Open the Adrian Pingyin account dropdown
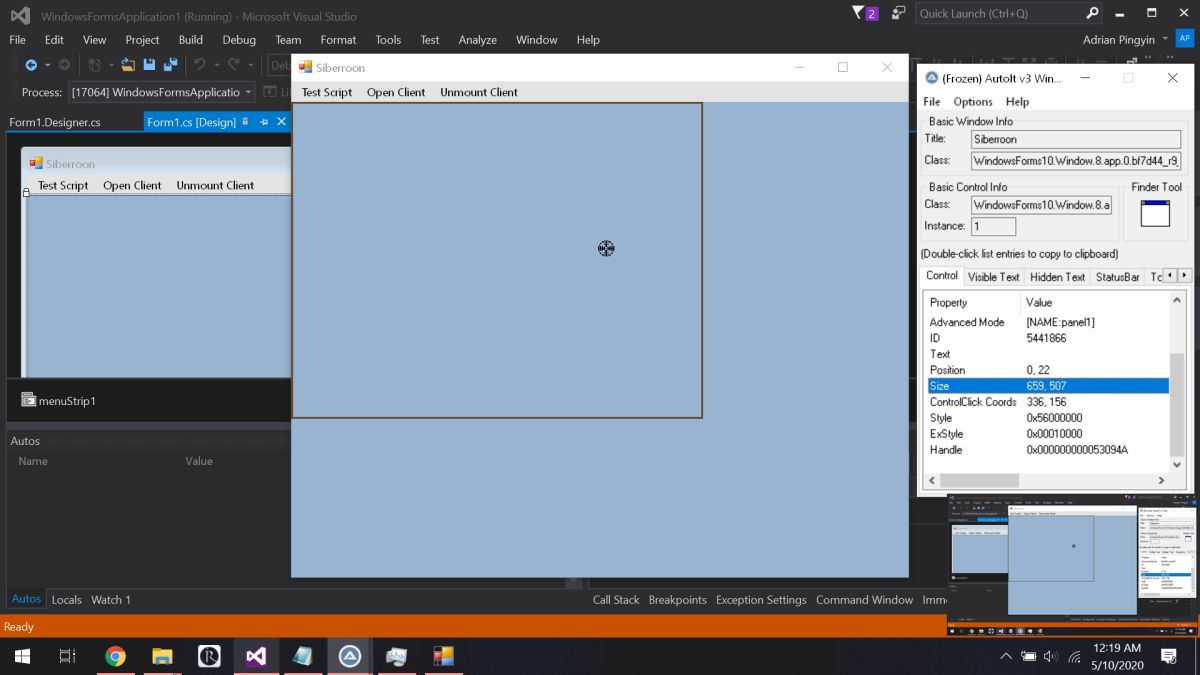 coord(1165,40)
